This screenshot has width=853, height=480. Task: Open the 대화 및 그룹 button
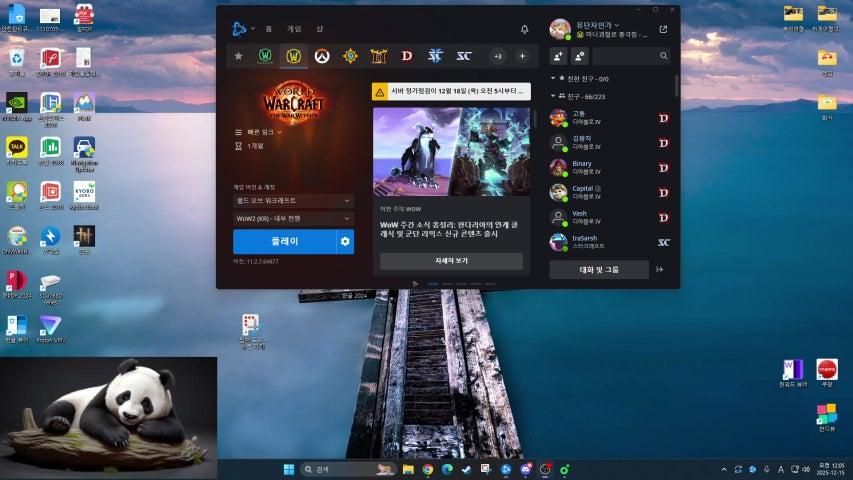[x=599, y=269]
